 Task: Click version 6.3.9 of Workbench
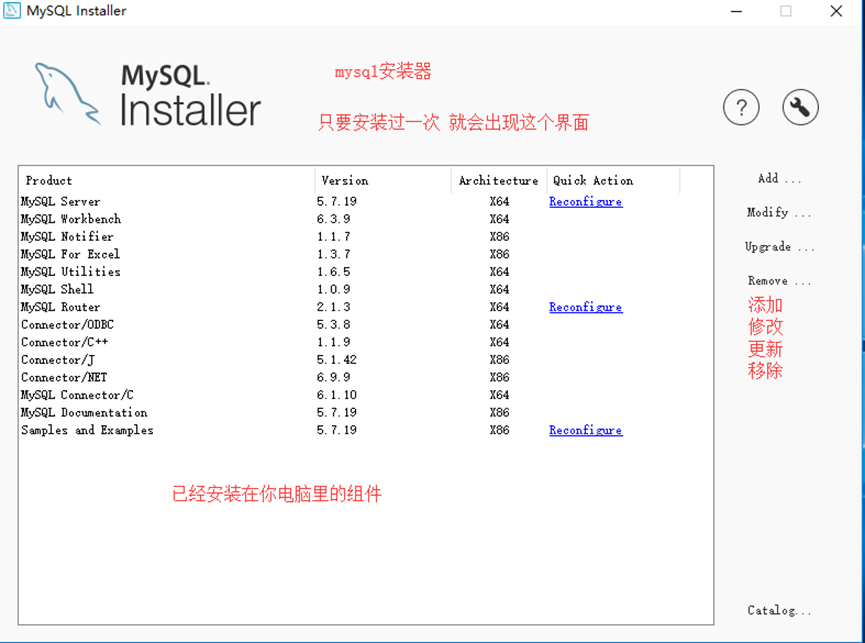[x=333, y=219]
